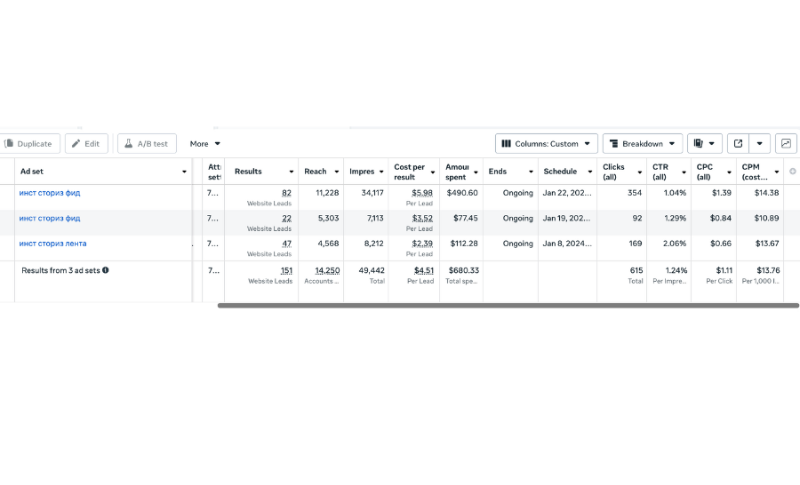The width and height of the screenshot is (800, 485).
Task: Open the Reach column header arrow
Action: pos(337,172)
